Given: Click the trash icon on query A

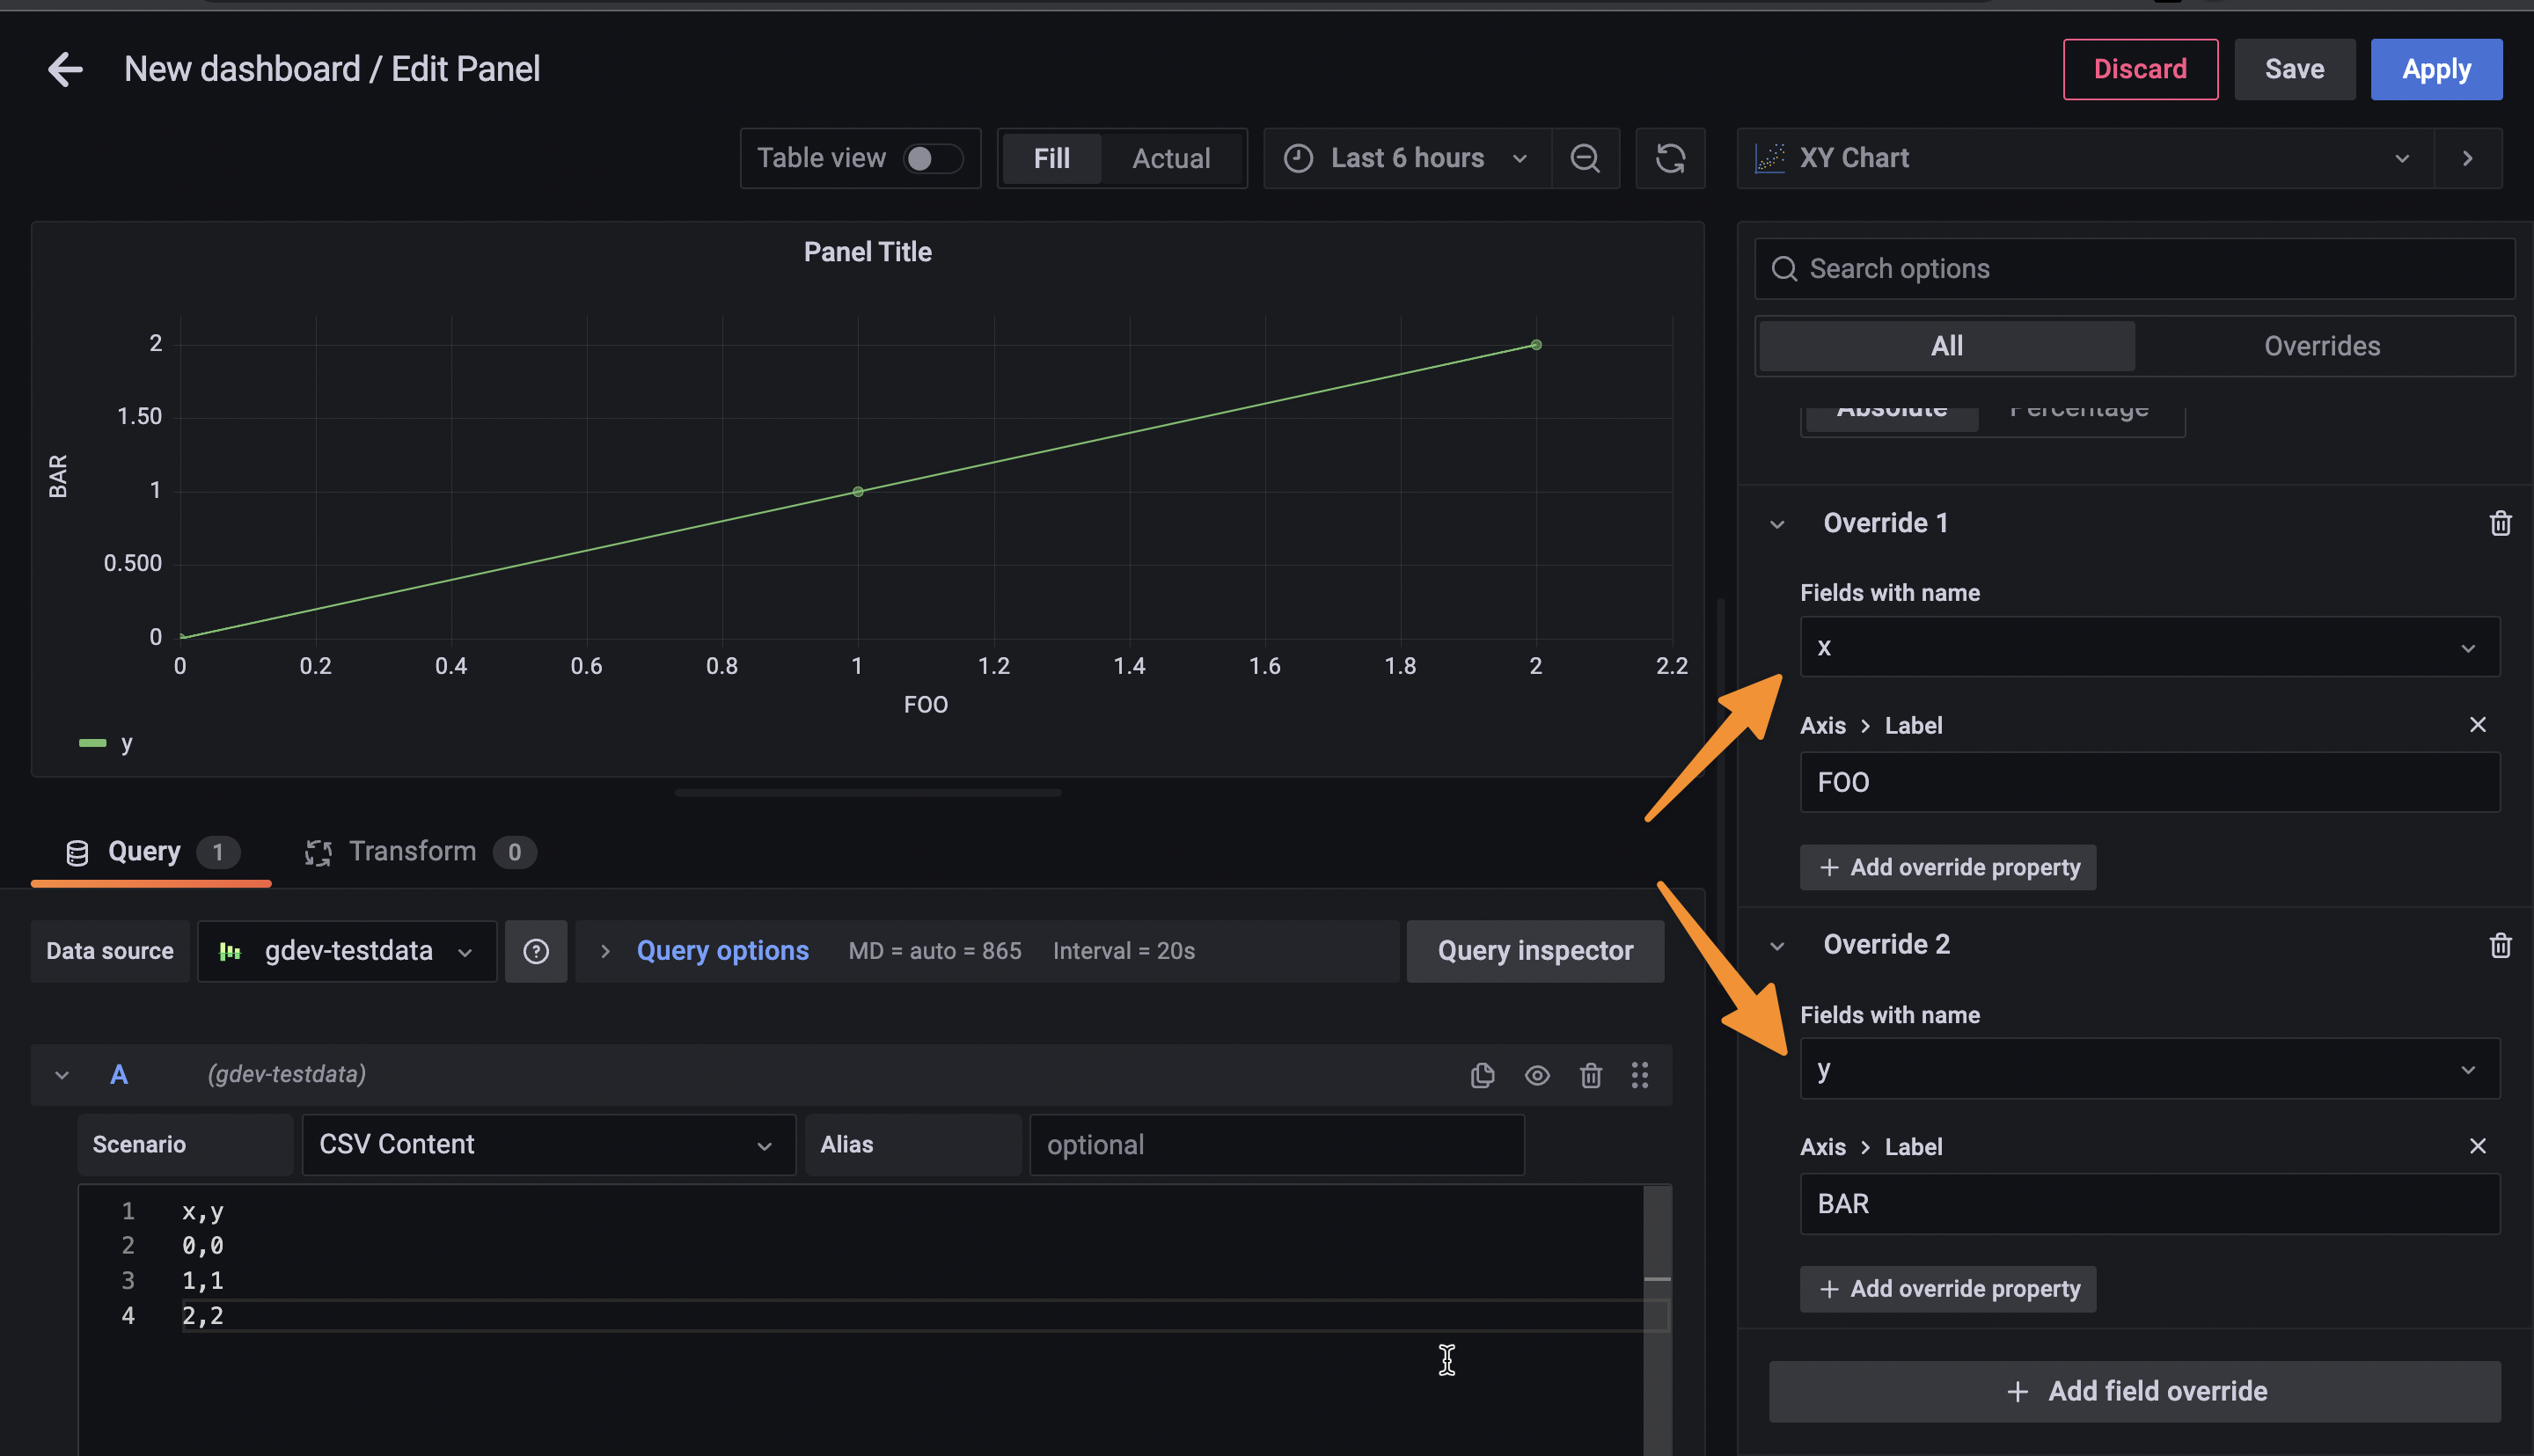Looking at the screenshot, I should tap(1591, 1075).
